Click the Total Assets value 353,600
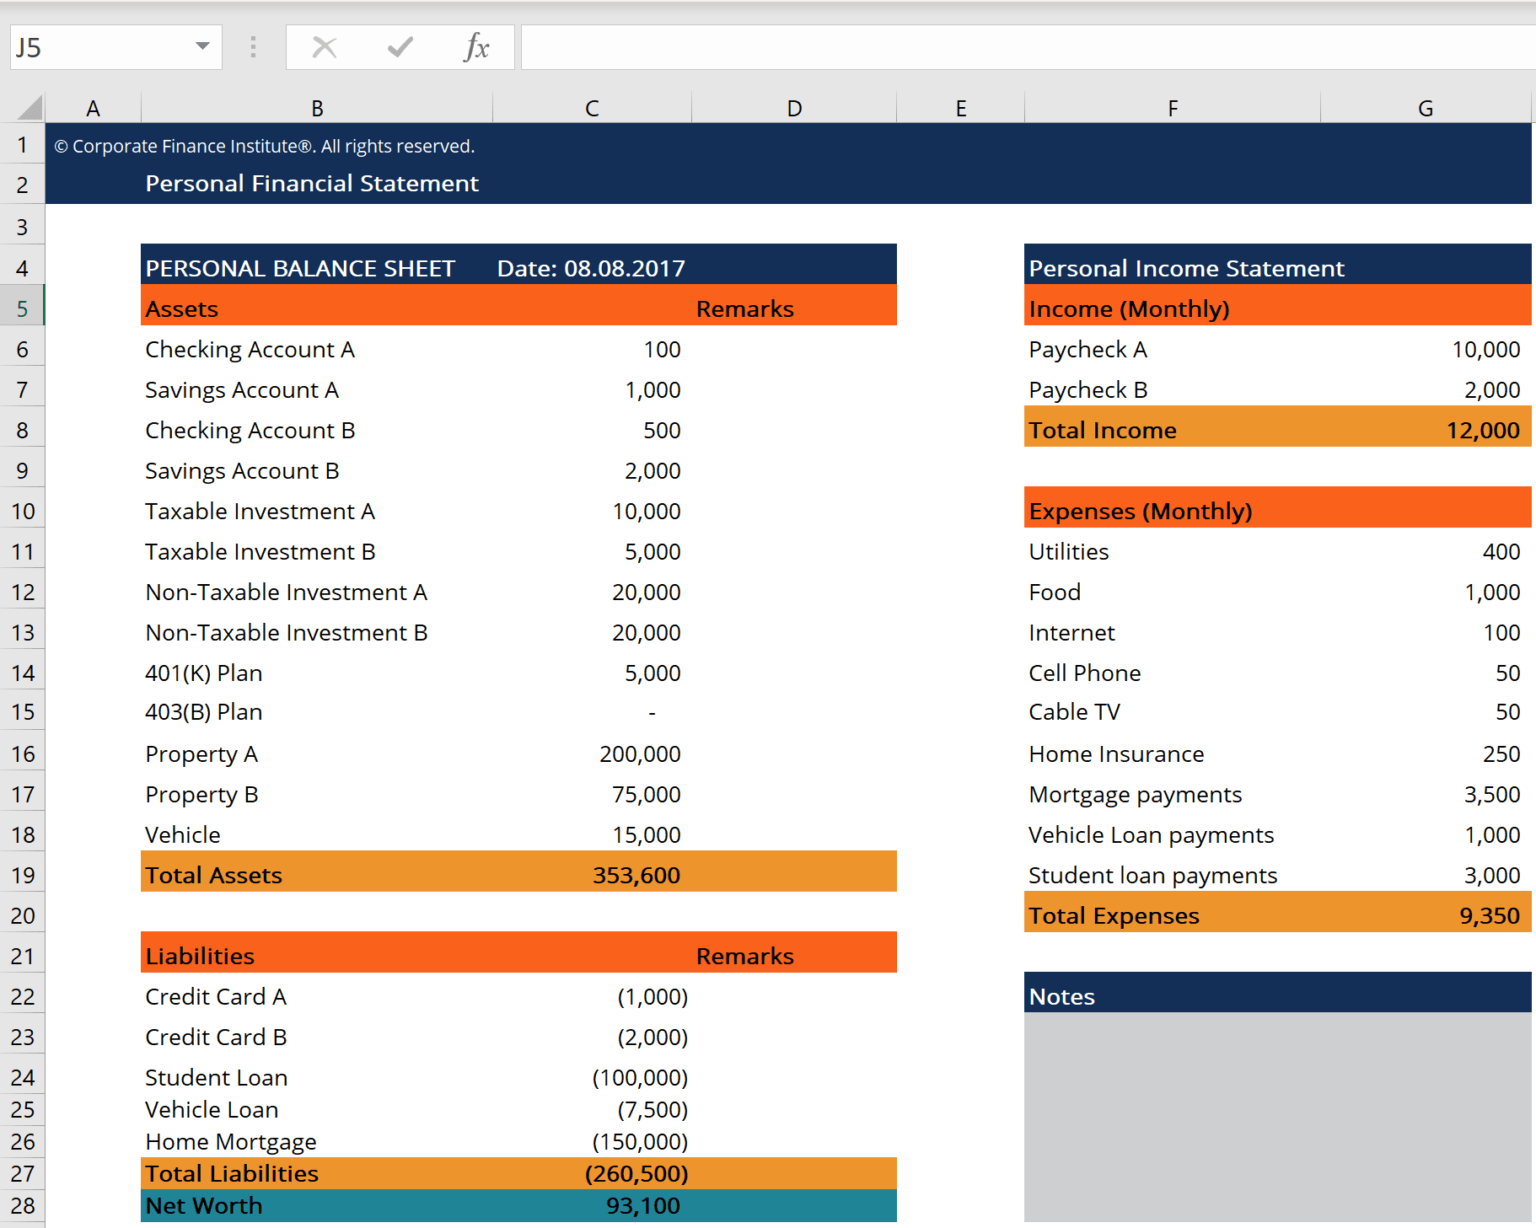The image size is (1536, 1228). click(636, 875)
